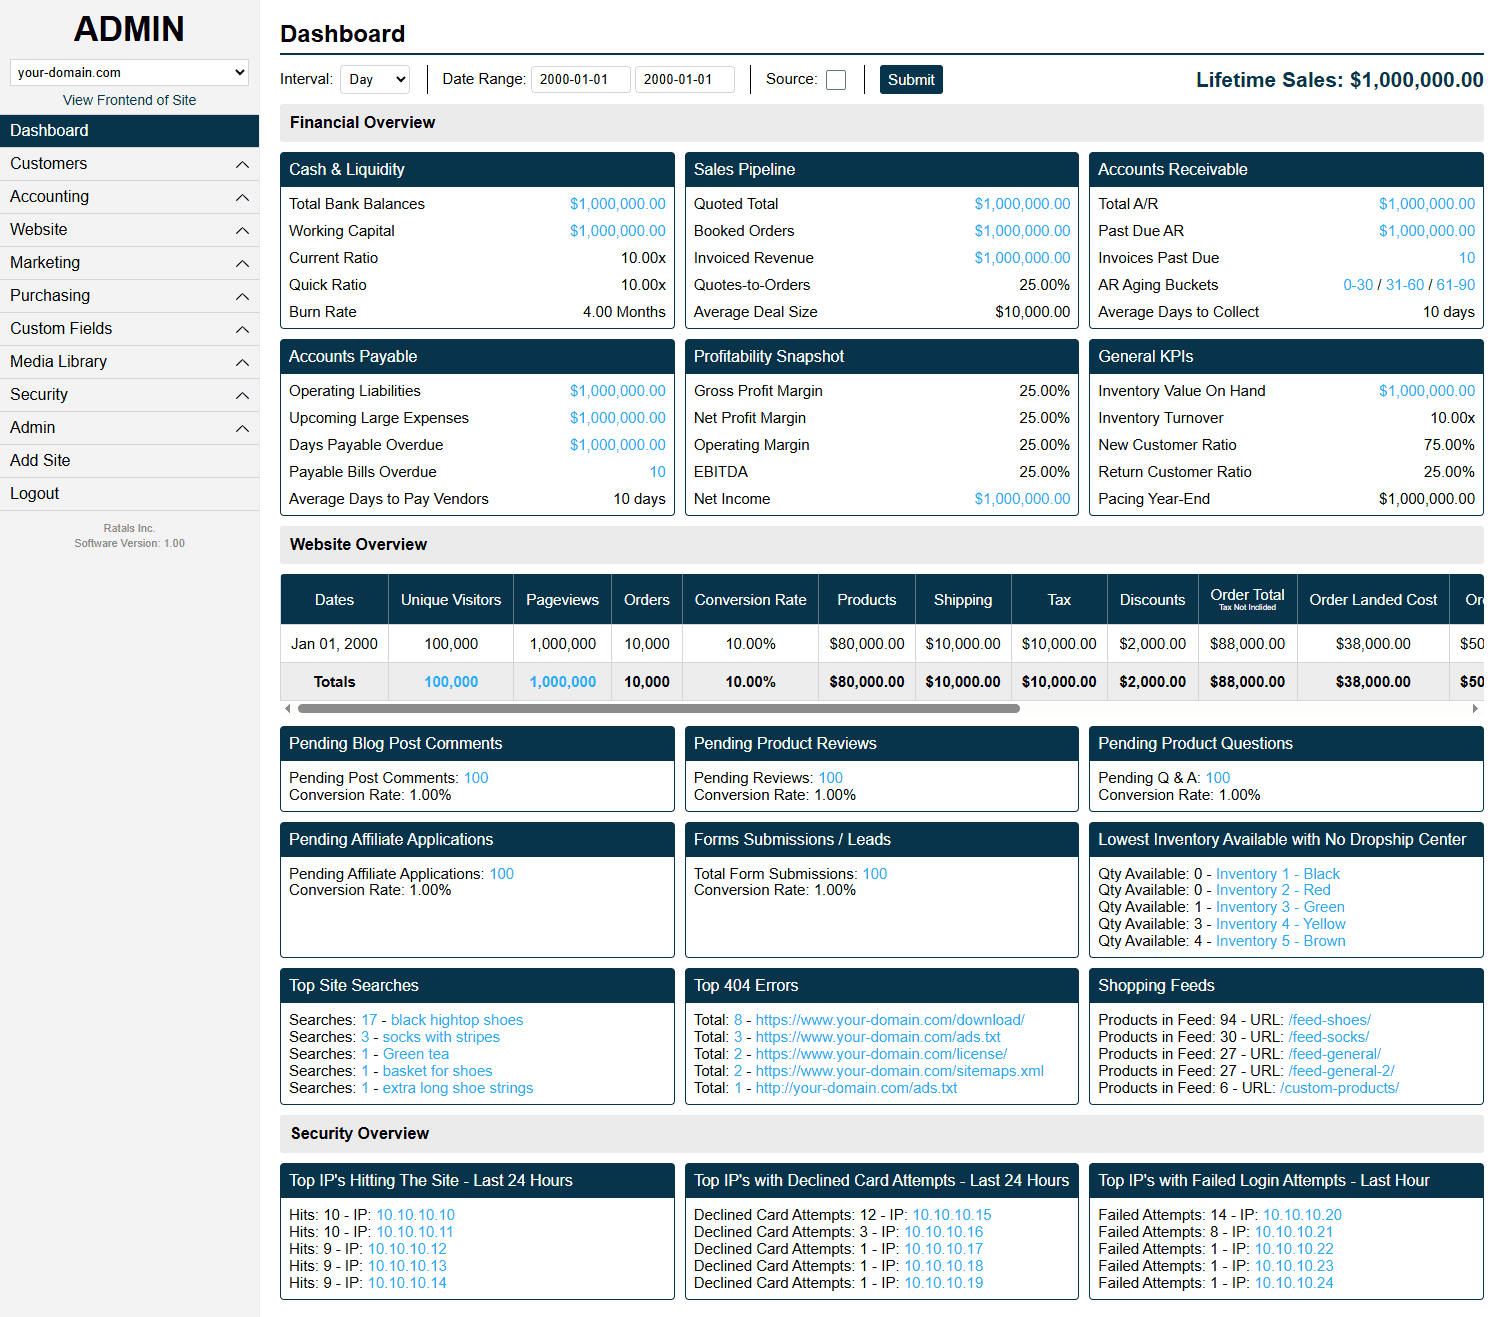Click View Frontend of Site
The height and width of the screenshot is (1317, 1500).
pyautogui.click(x=129, y=99)
